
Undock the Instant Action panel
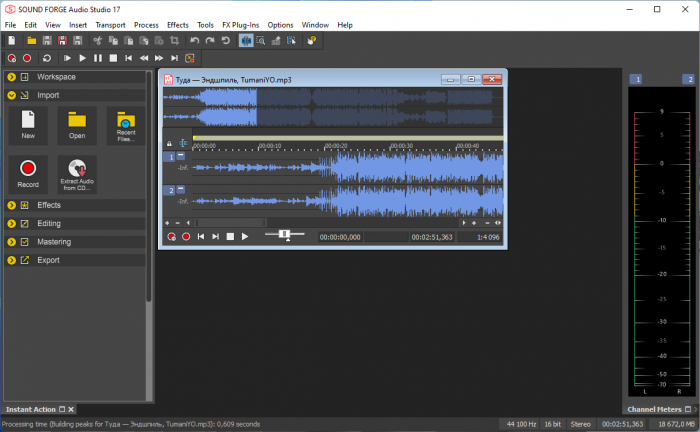pos(62,409)
